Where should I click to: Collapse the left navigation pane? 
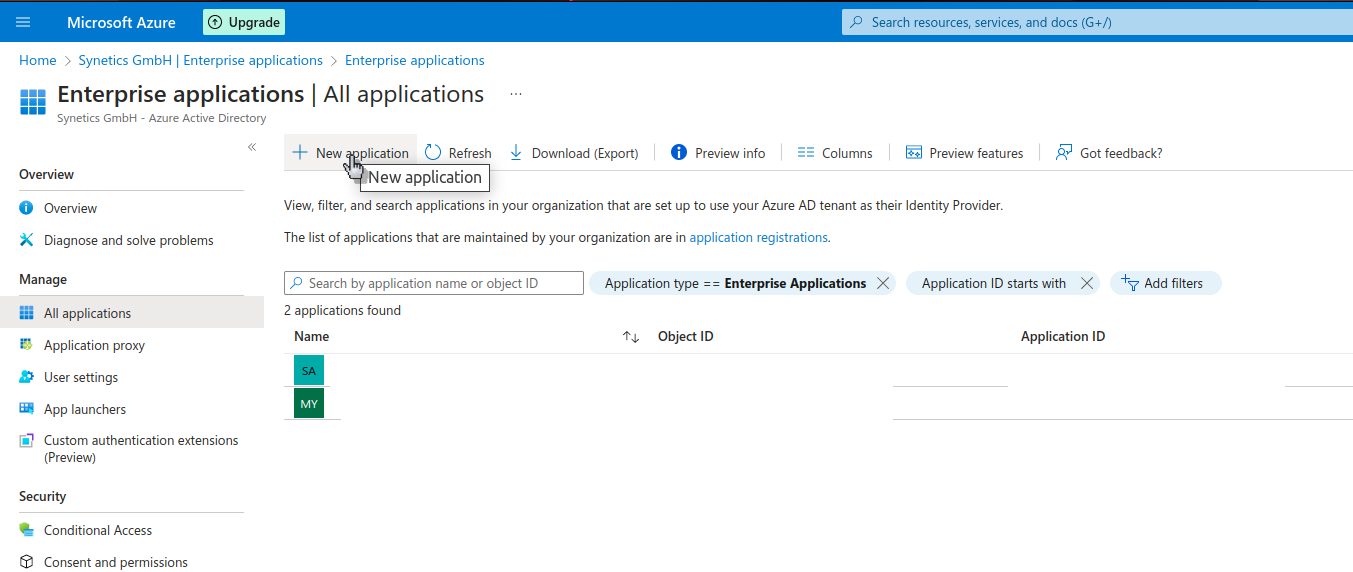point(252,147)
